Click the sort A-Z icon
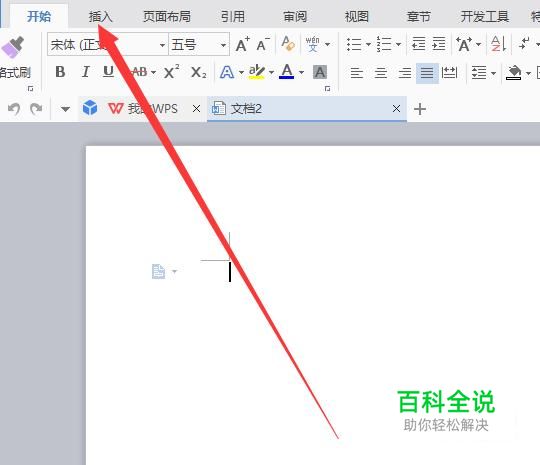The height and width of the screenshot is (465, 540). coord(499,44)
